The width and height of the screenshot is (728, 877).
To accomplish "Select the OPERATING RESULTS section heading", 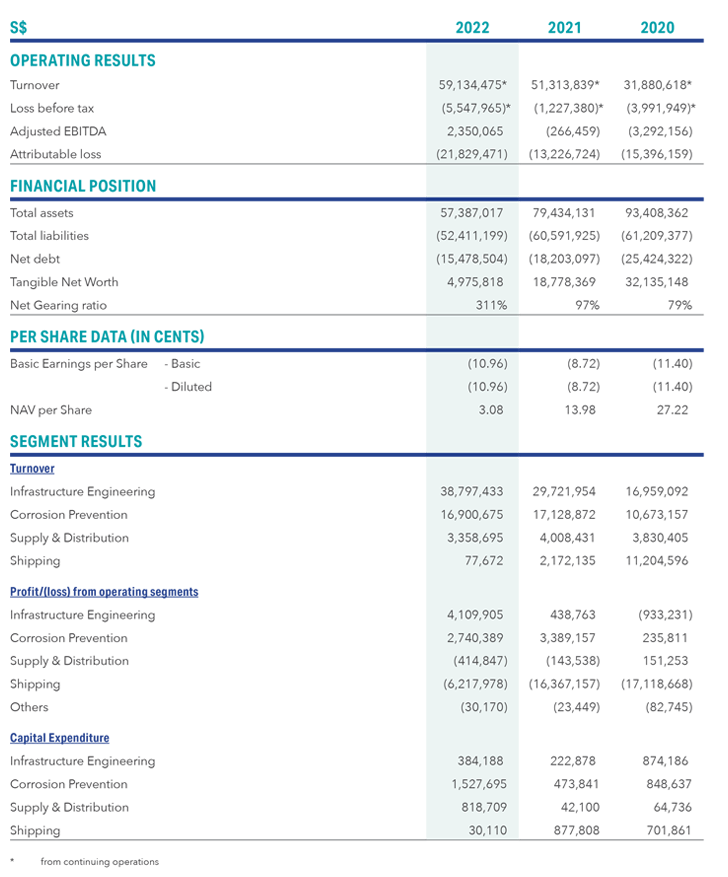I will pyautogui.click(x=83, y=60).
